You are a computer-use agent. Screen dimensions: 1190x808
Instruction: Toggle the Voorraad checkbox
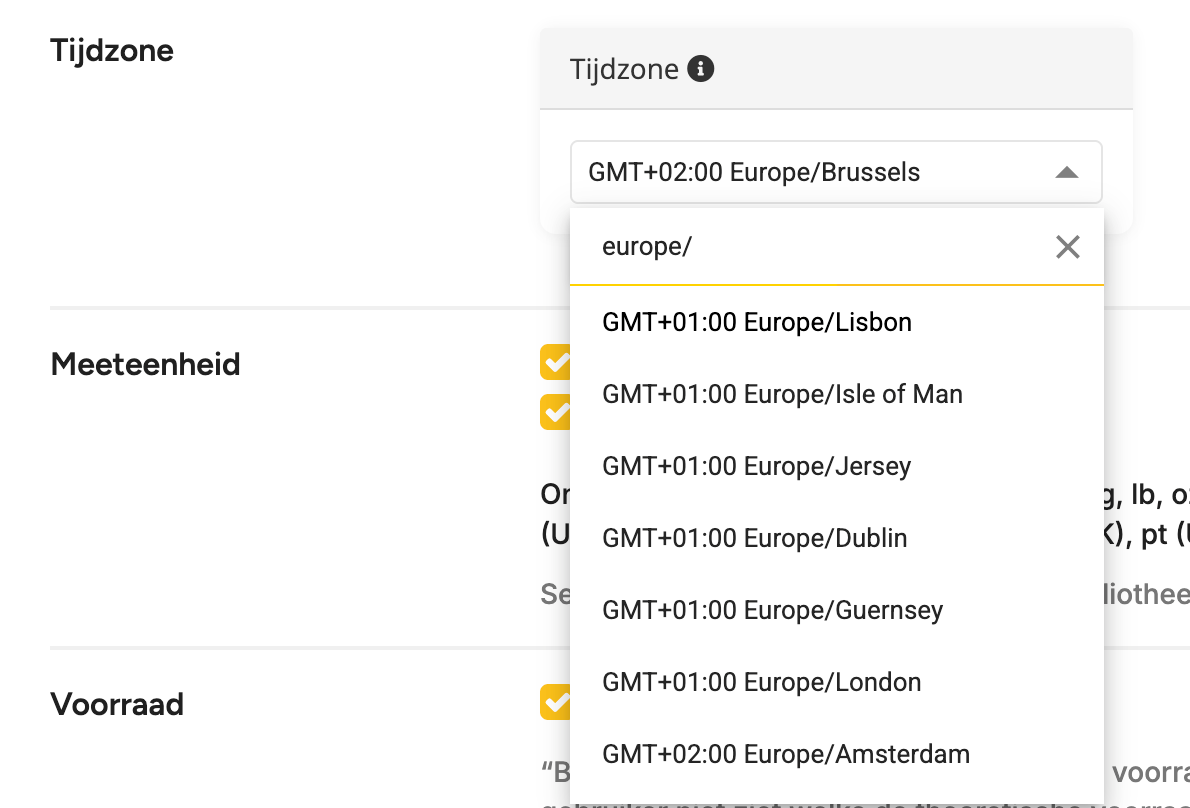click(x=556, y=702)
